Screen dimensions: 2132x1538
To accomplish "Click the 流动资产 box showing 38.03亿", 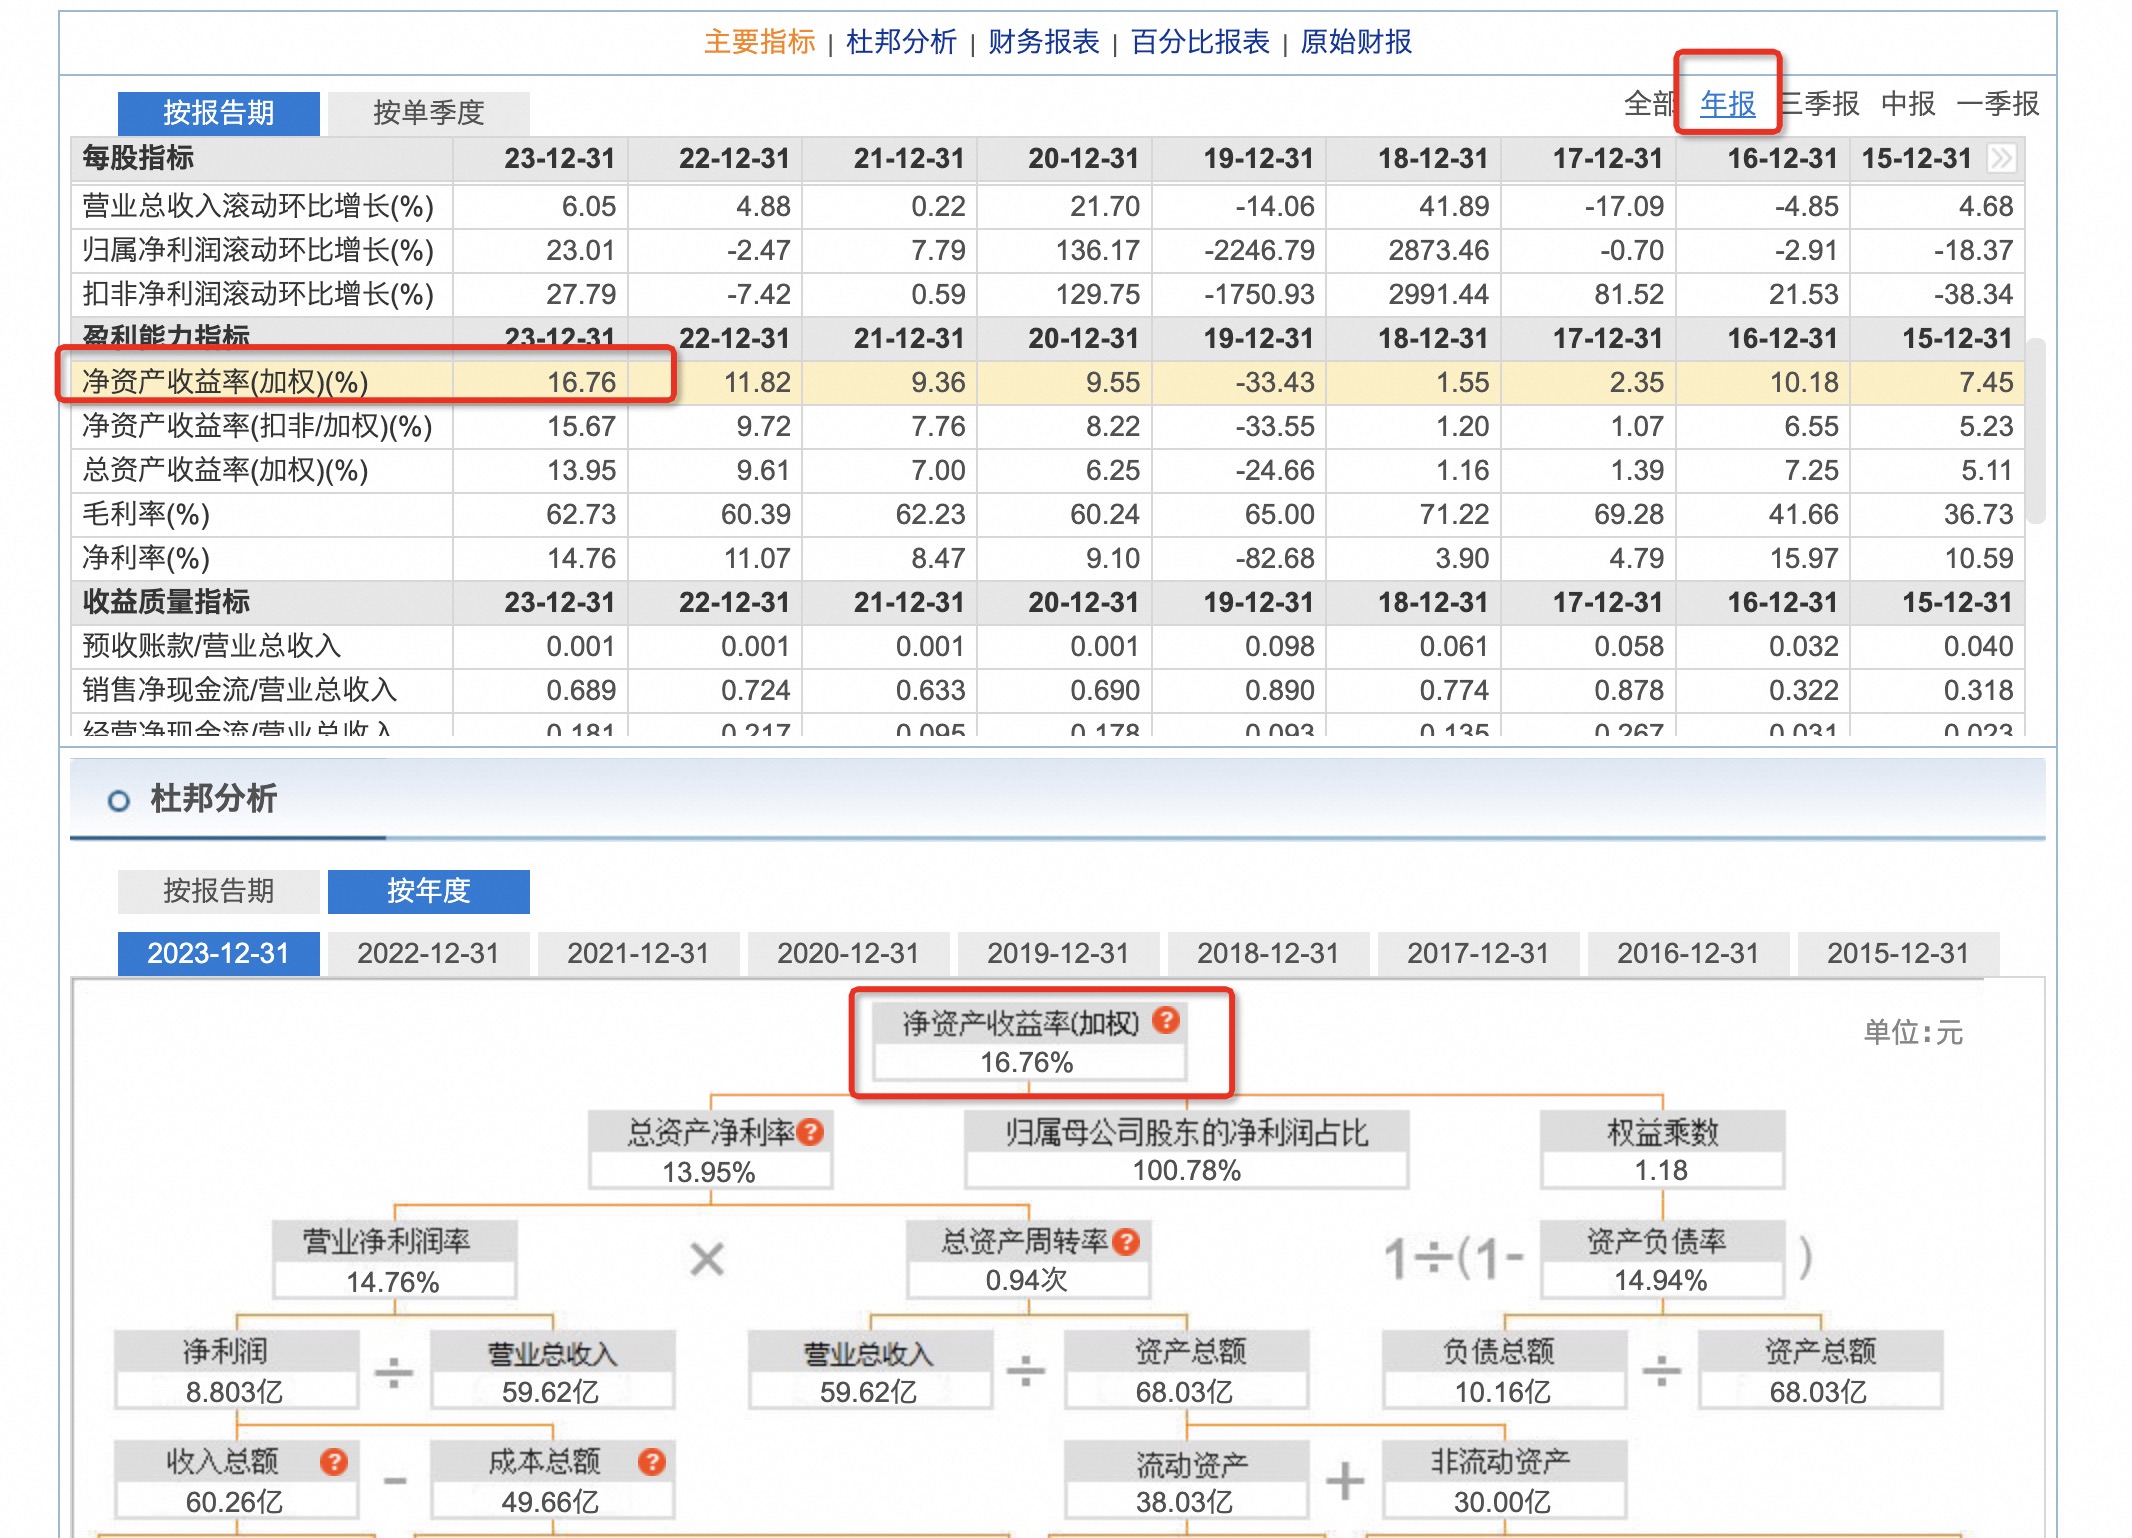I will point(1186,1480).
